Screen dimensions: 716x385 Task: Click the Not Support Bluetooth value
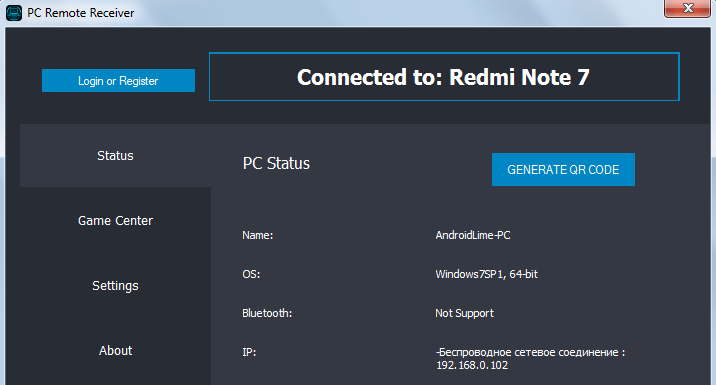tap(464, 313)
